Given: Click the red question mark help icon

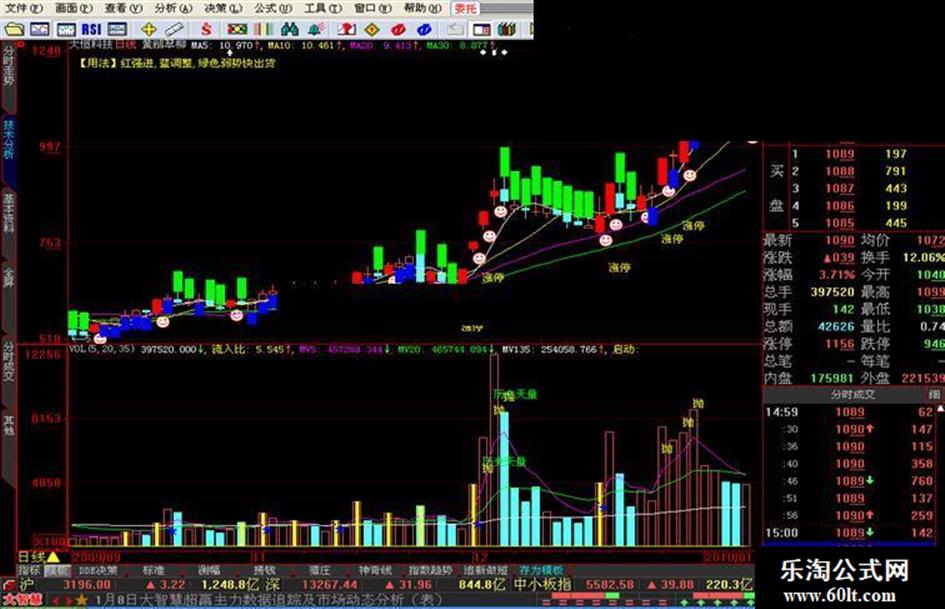Looking at the screenshot, I should [x=347, y=29].
